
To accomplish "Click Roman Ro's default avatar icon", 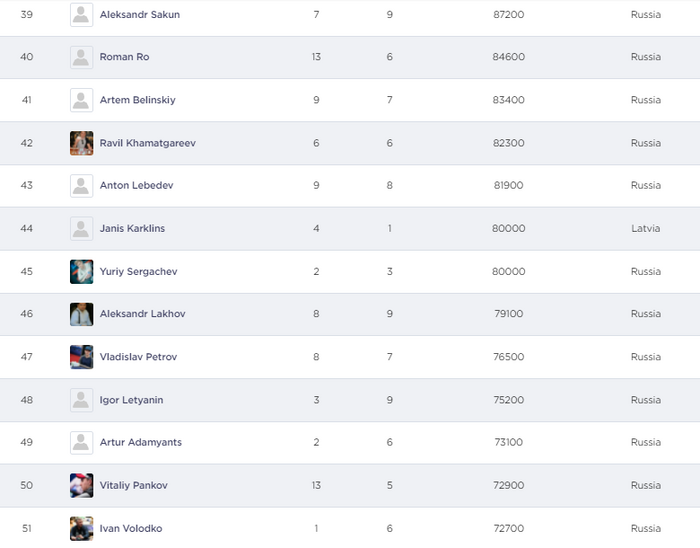I will click(x=82, y=57).
